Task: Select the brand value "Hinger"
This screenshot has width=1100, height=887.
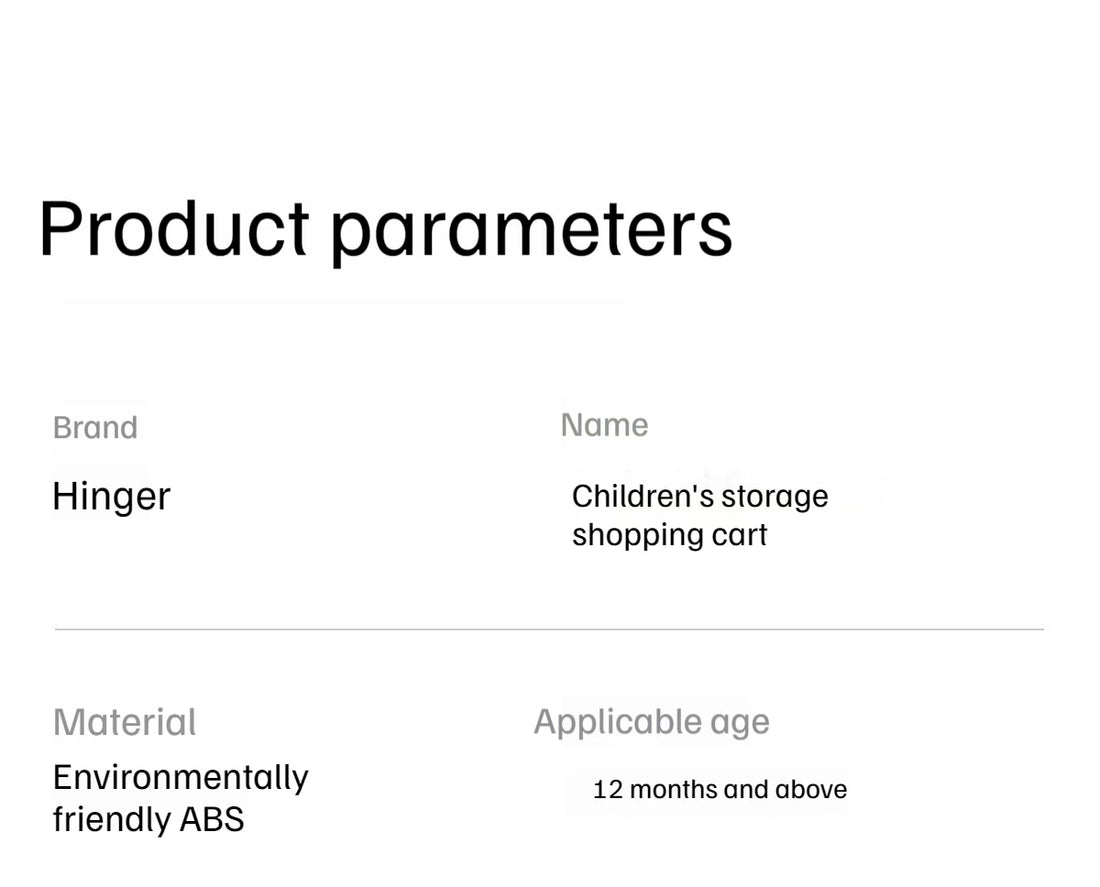Action: [111, 496]
